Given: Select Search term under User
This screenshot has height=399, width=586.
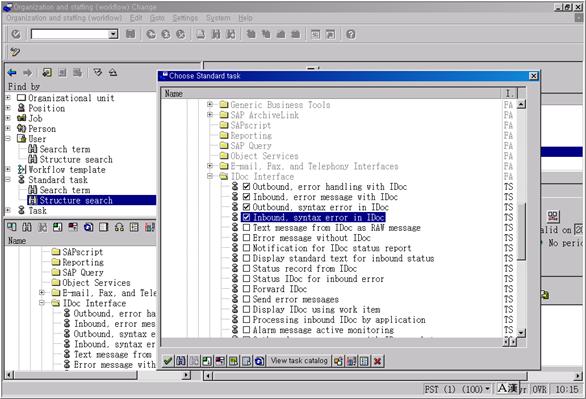Looking at the screenshot, I should 65,149.
